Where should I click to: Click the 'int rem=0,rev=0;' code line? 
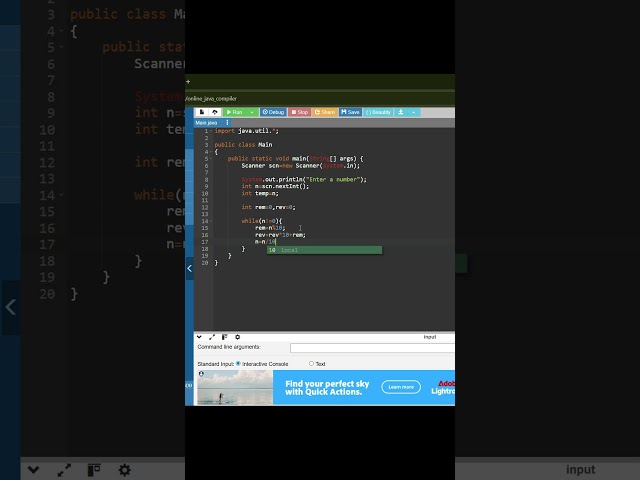(268, 207)
